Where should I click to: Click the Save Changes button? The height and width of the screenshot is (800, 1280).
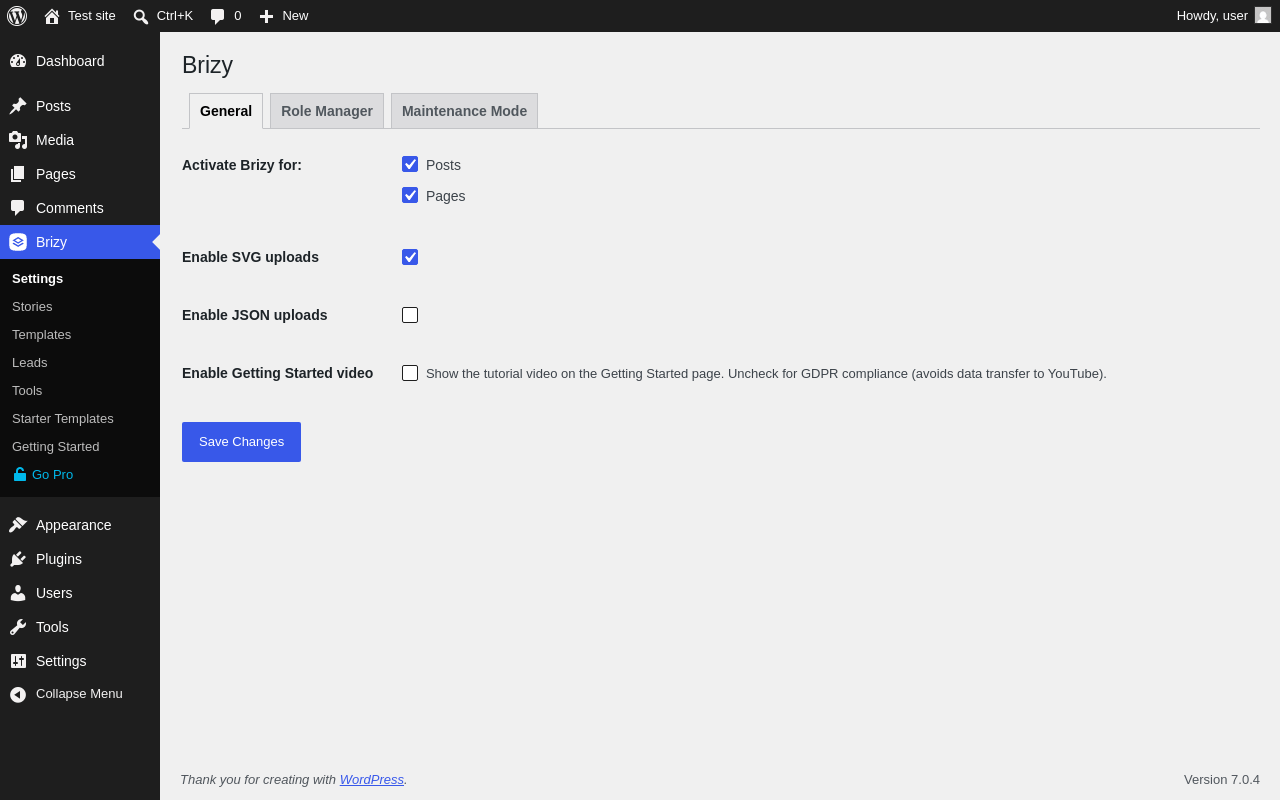[241, 442]
